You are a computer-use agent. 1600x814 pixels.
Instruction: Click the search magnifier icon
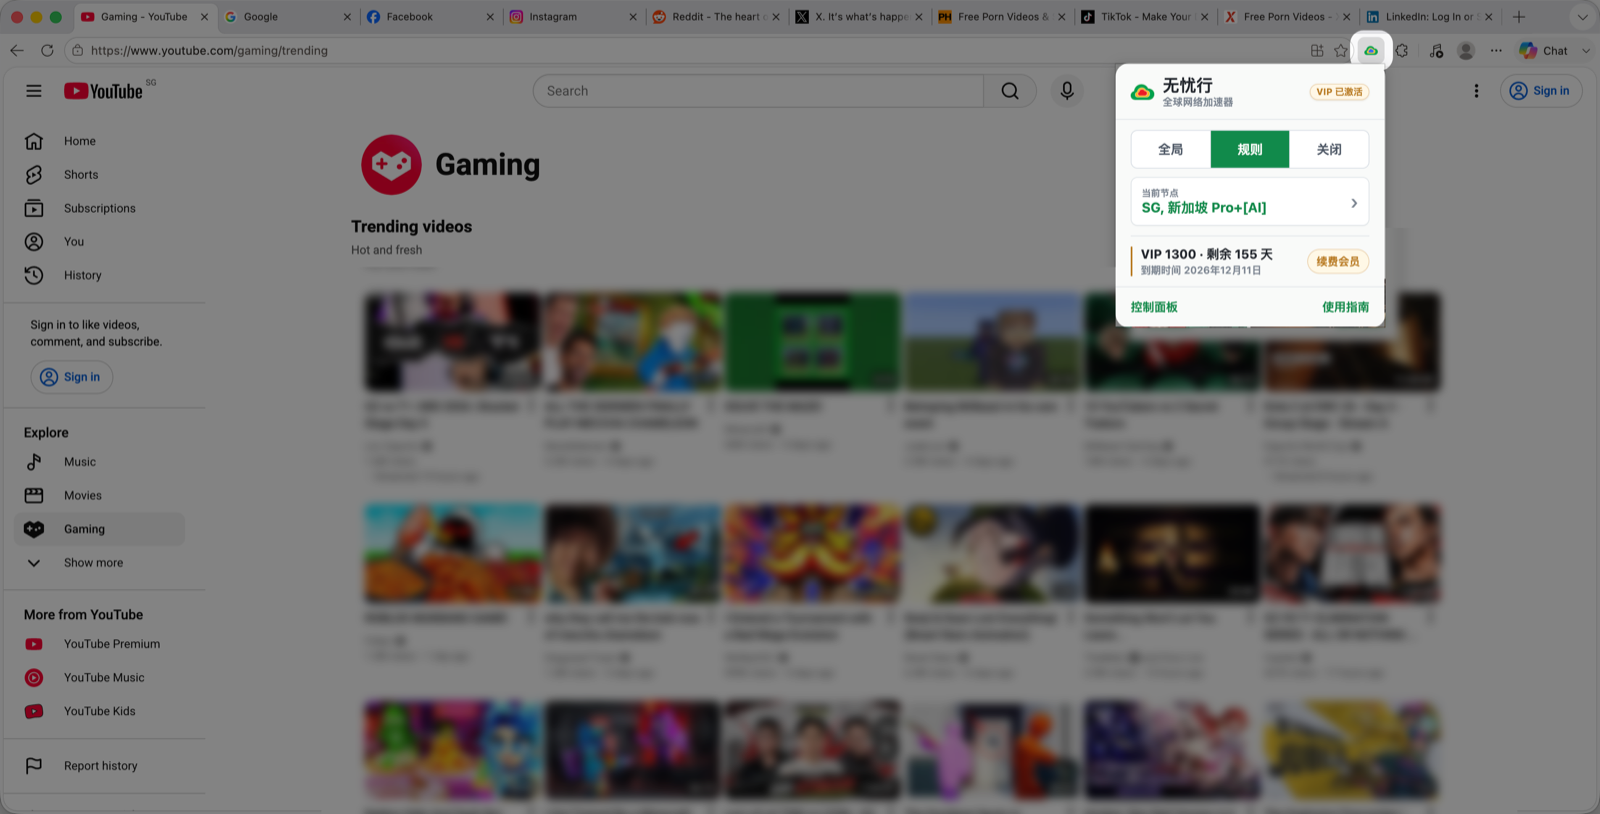(1010, 91)
